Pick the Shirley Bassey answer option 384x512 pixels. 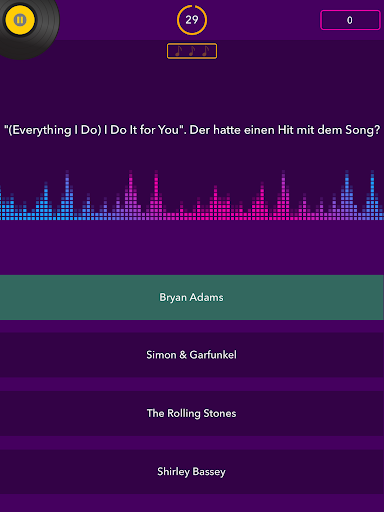[192, 472]
